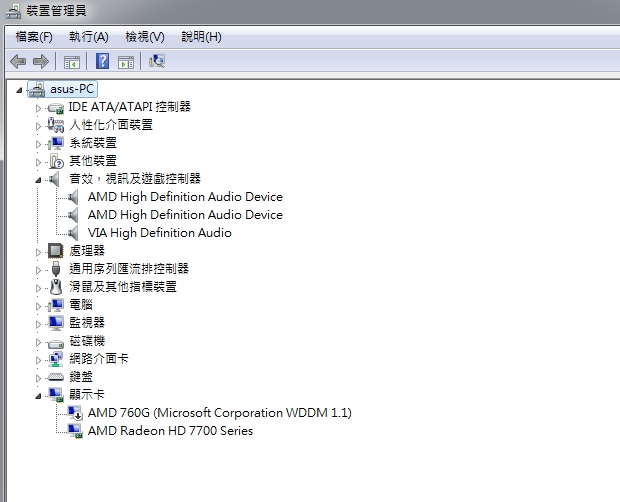Expand 網路介面卡 node
Screen dimensions: 620x502
pos(38,360)
